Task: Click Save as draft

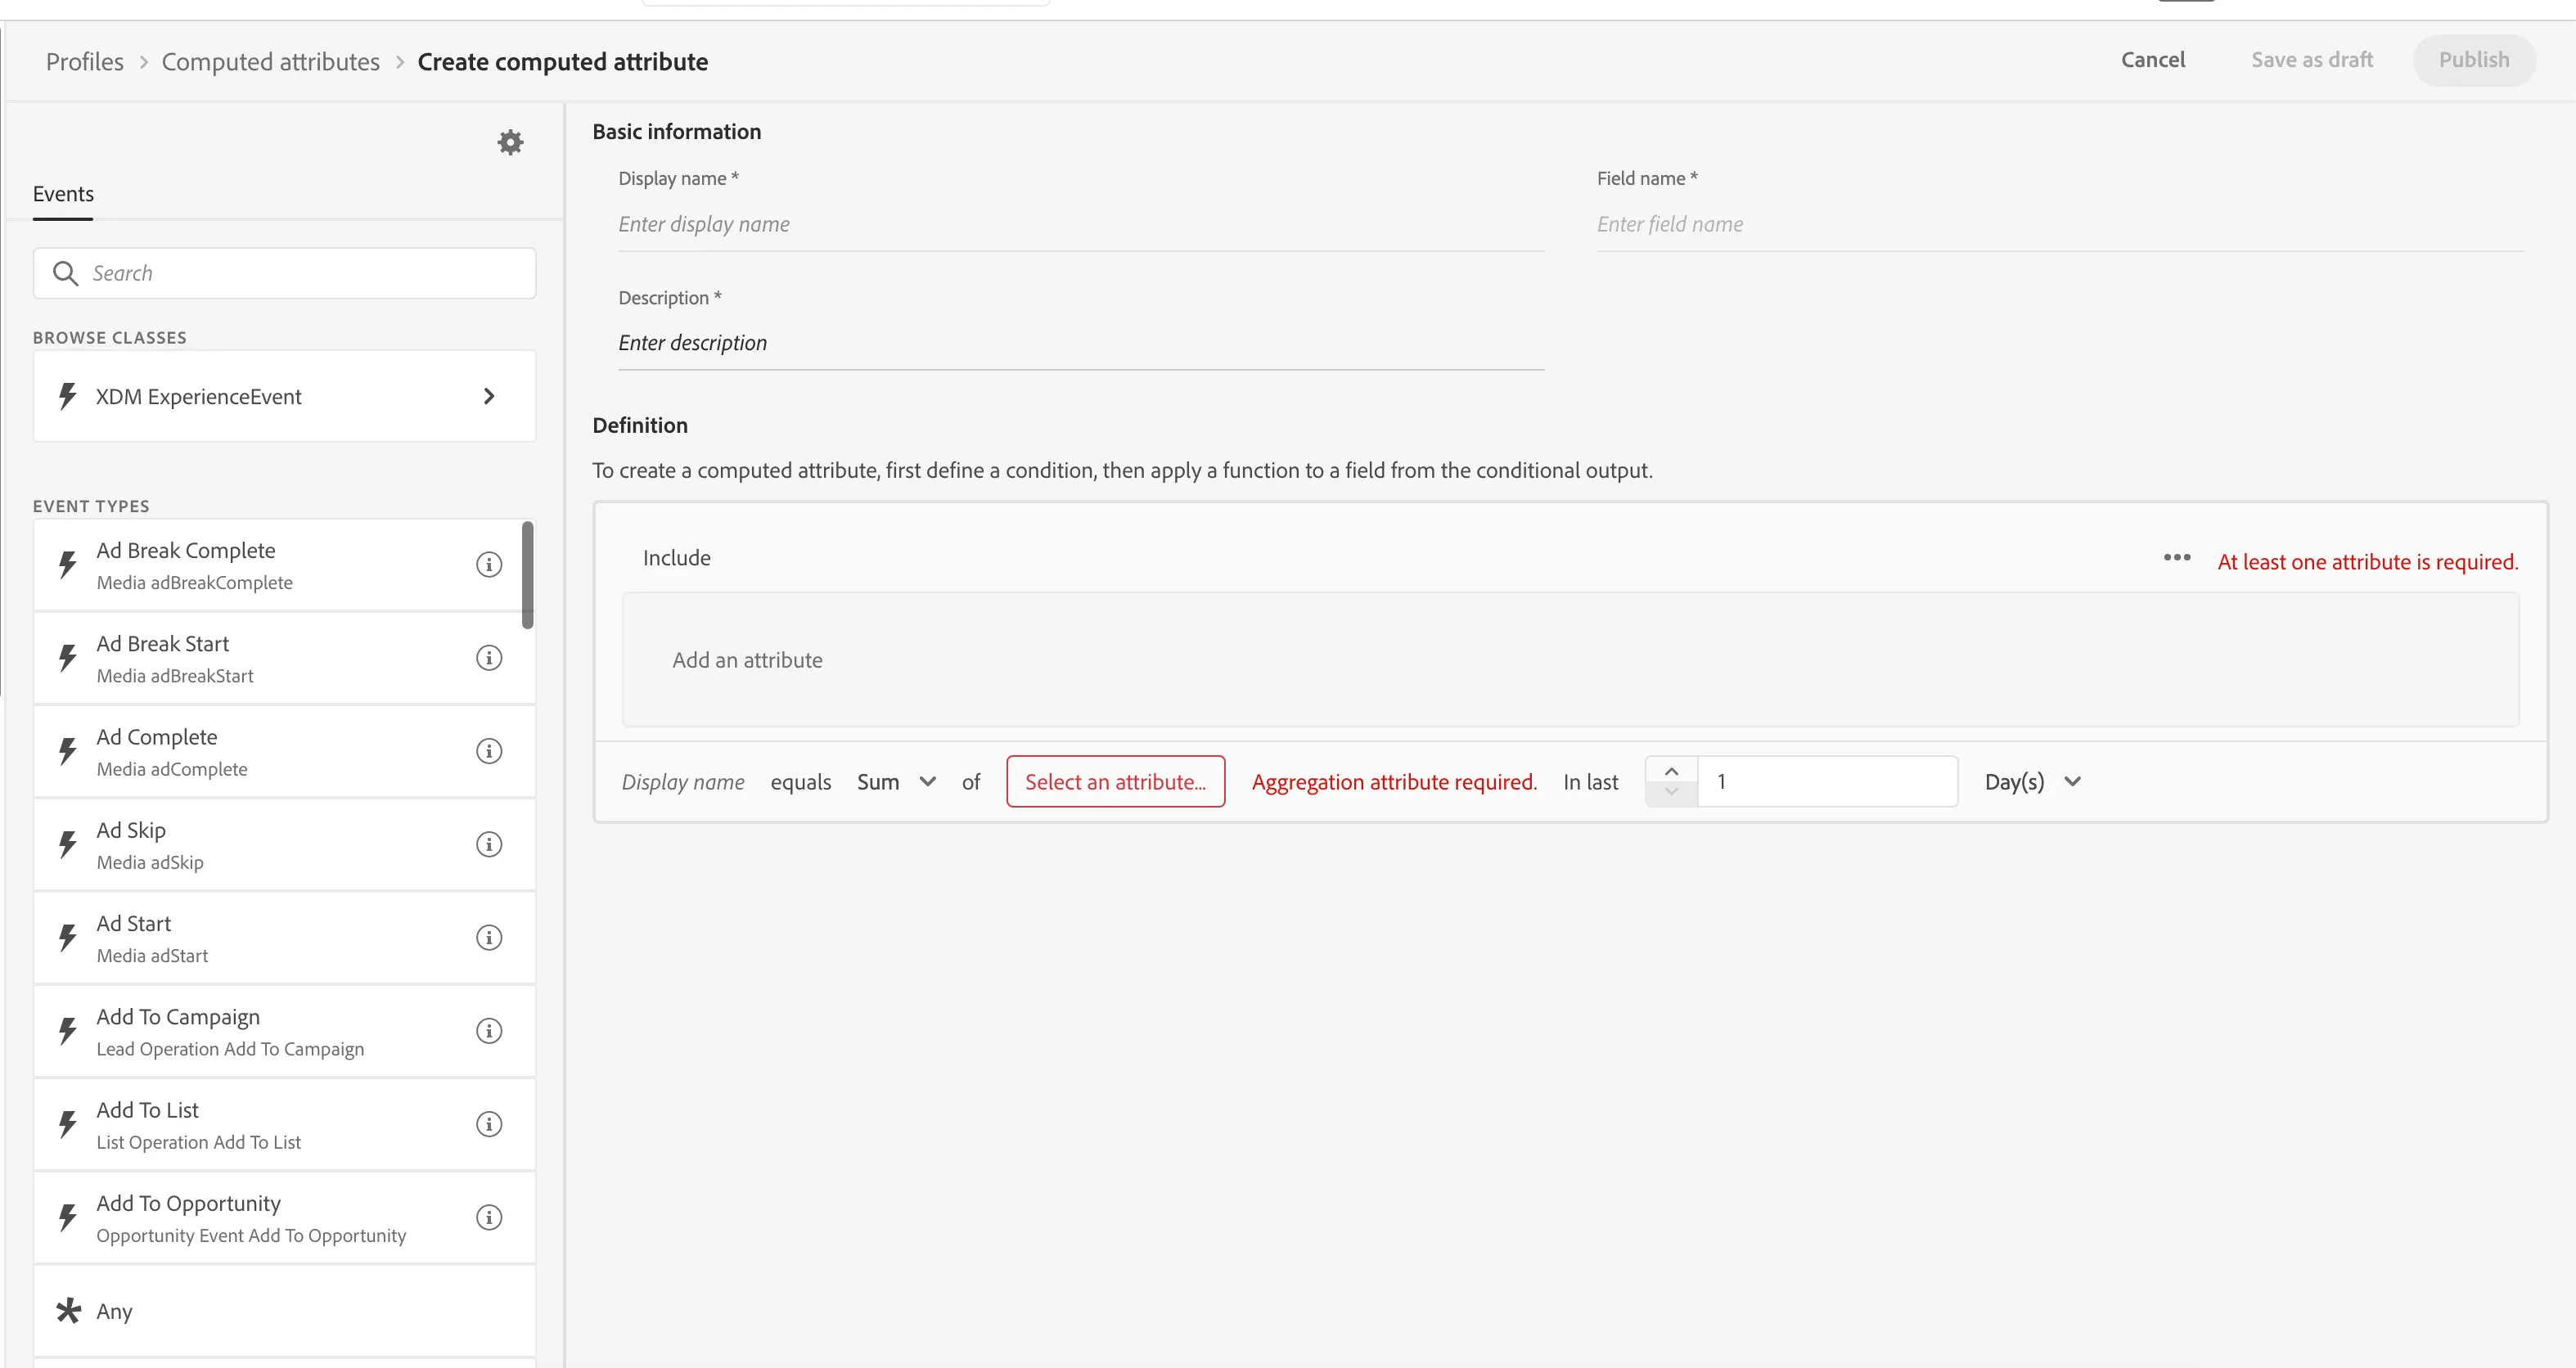Action: point(2312,60)
